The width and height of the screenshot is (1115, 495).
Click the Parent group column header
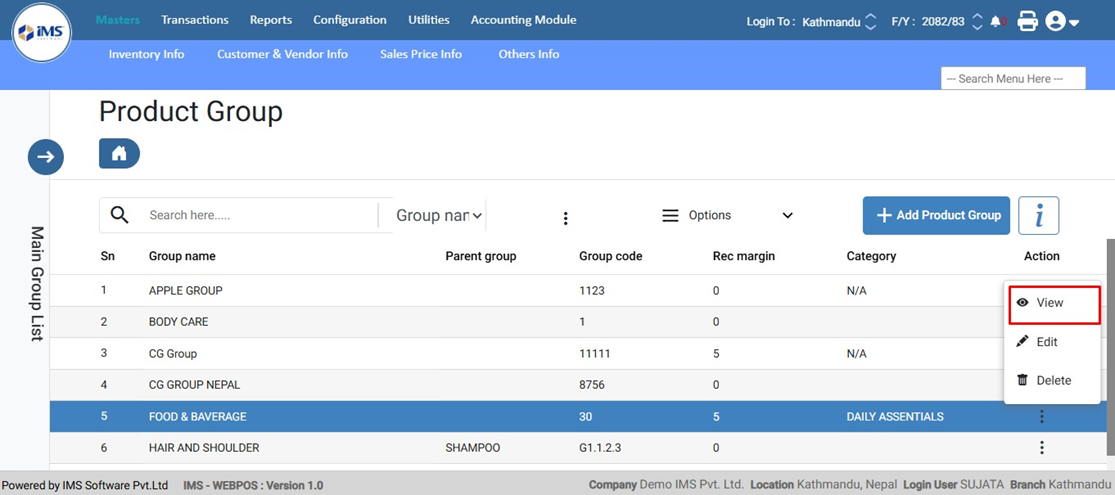point(481,256)
